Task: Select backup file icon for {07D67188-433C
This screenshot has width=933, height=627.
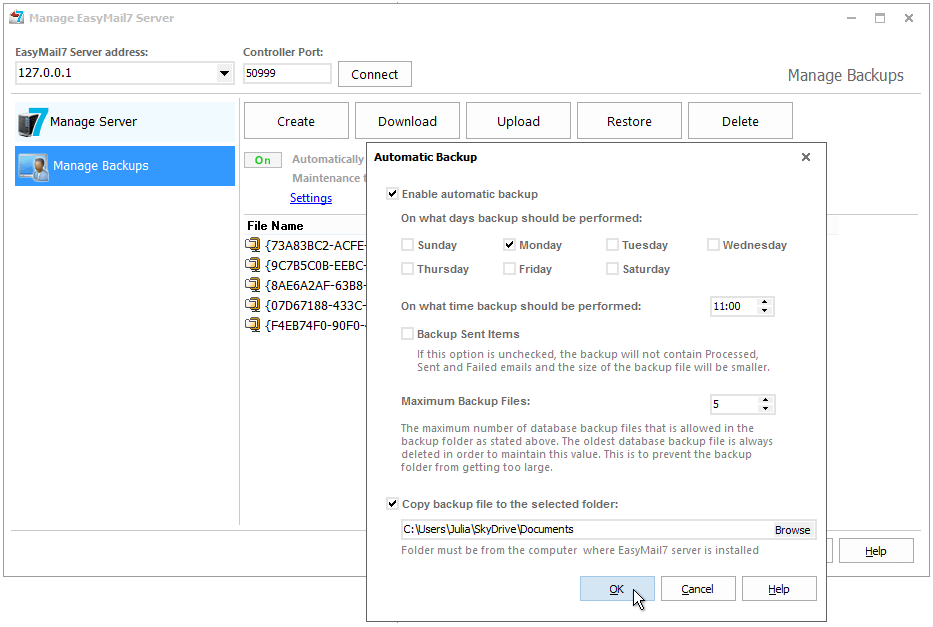Action: coord(253,305)
